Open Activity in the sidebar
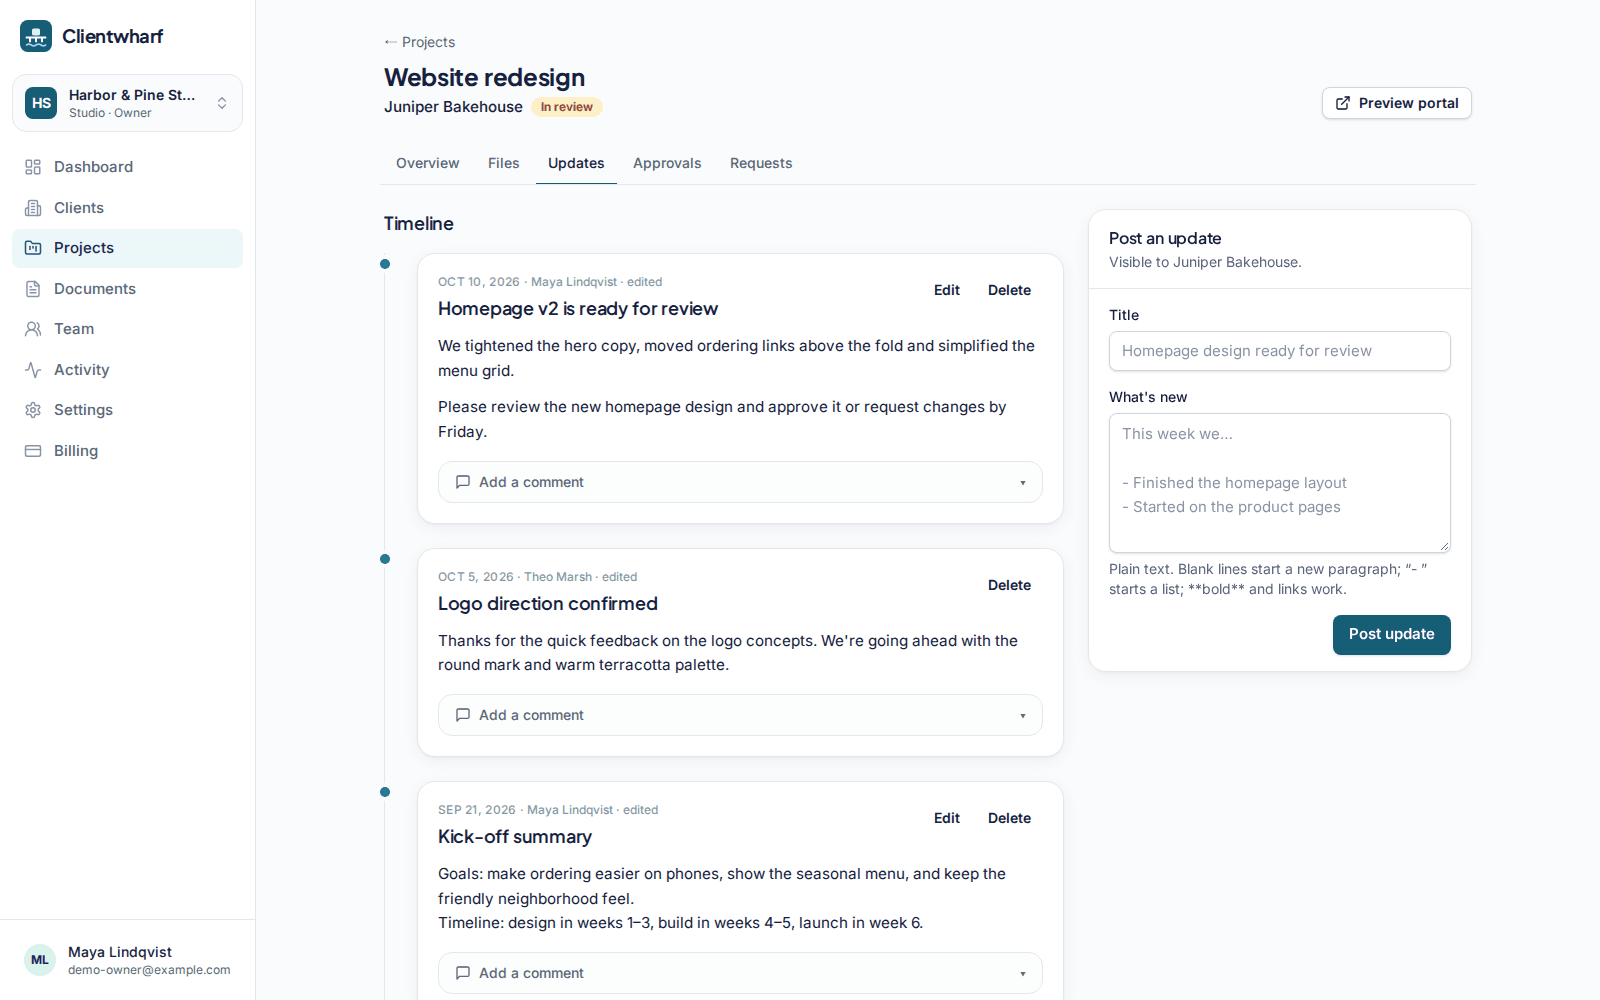 point(127,370)
